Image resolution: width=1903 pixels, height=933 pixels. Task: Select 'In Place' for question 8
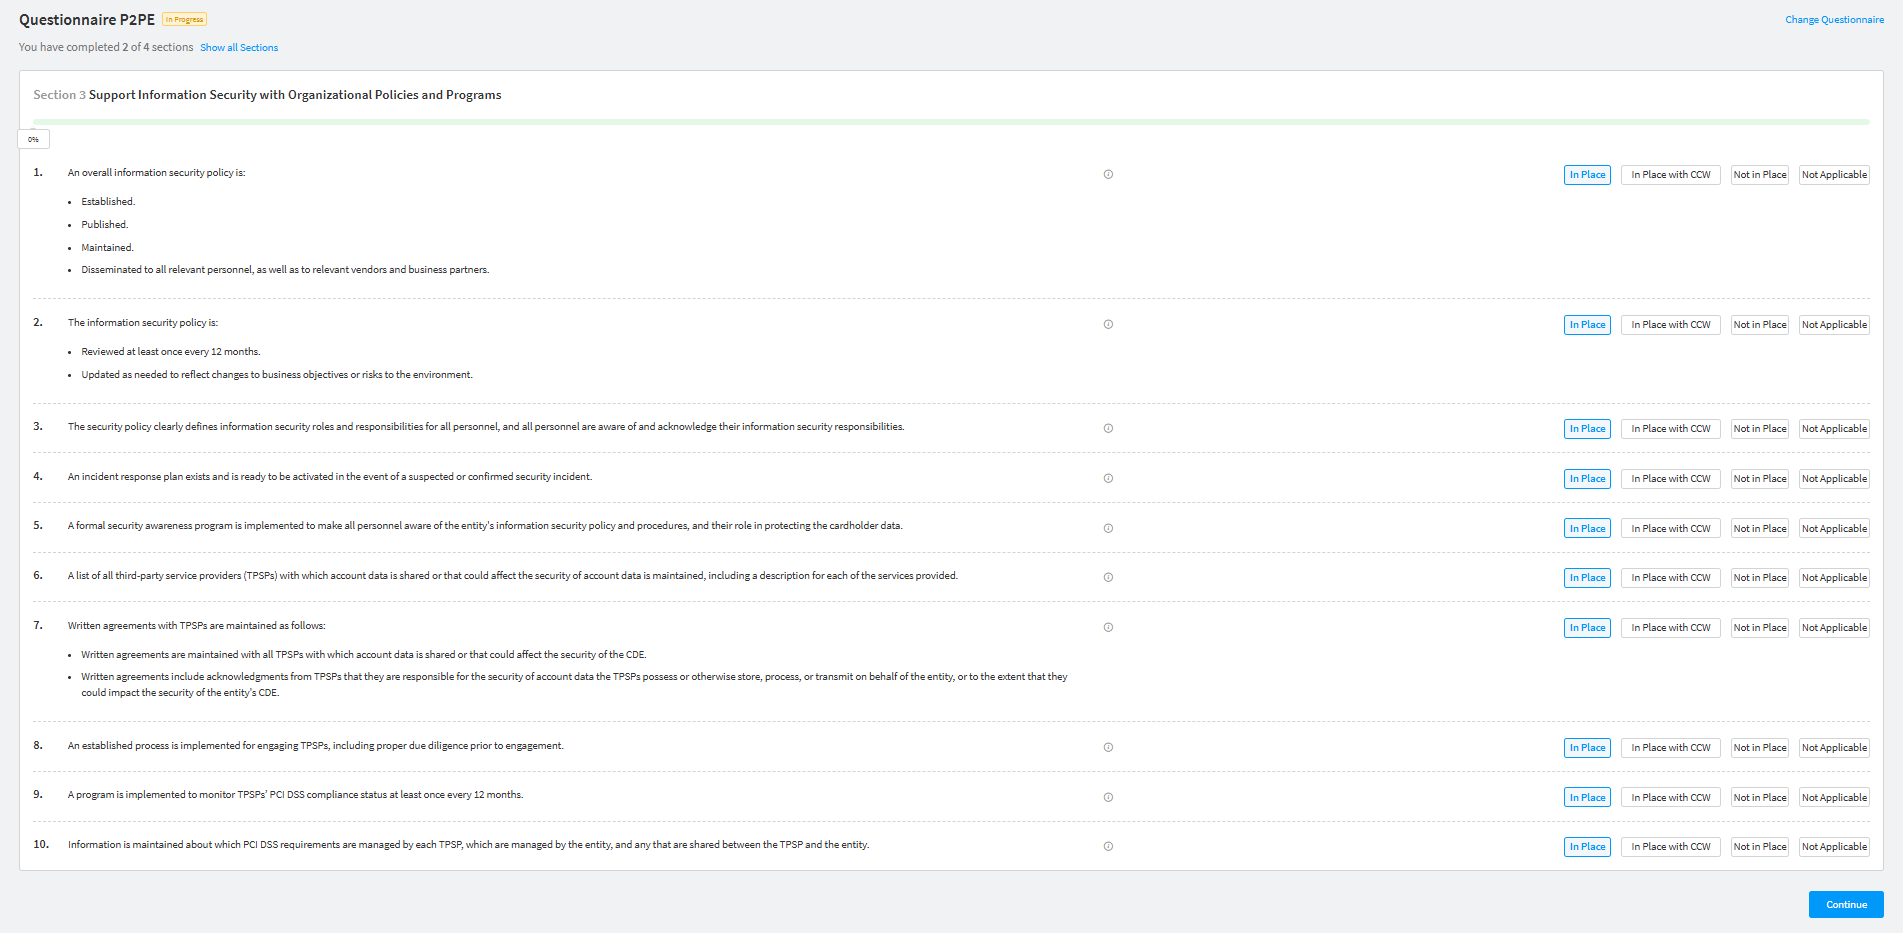click(1587, 748)
